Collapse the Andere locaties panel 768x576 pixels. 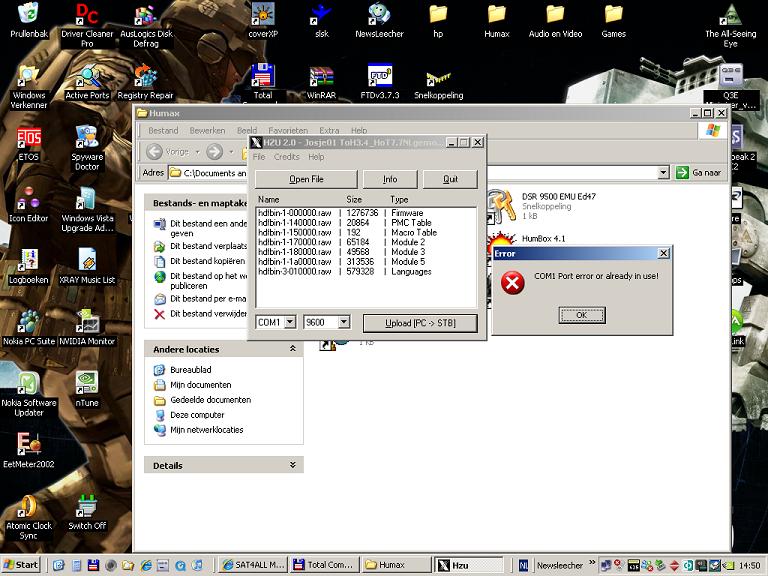293,349
